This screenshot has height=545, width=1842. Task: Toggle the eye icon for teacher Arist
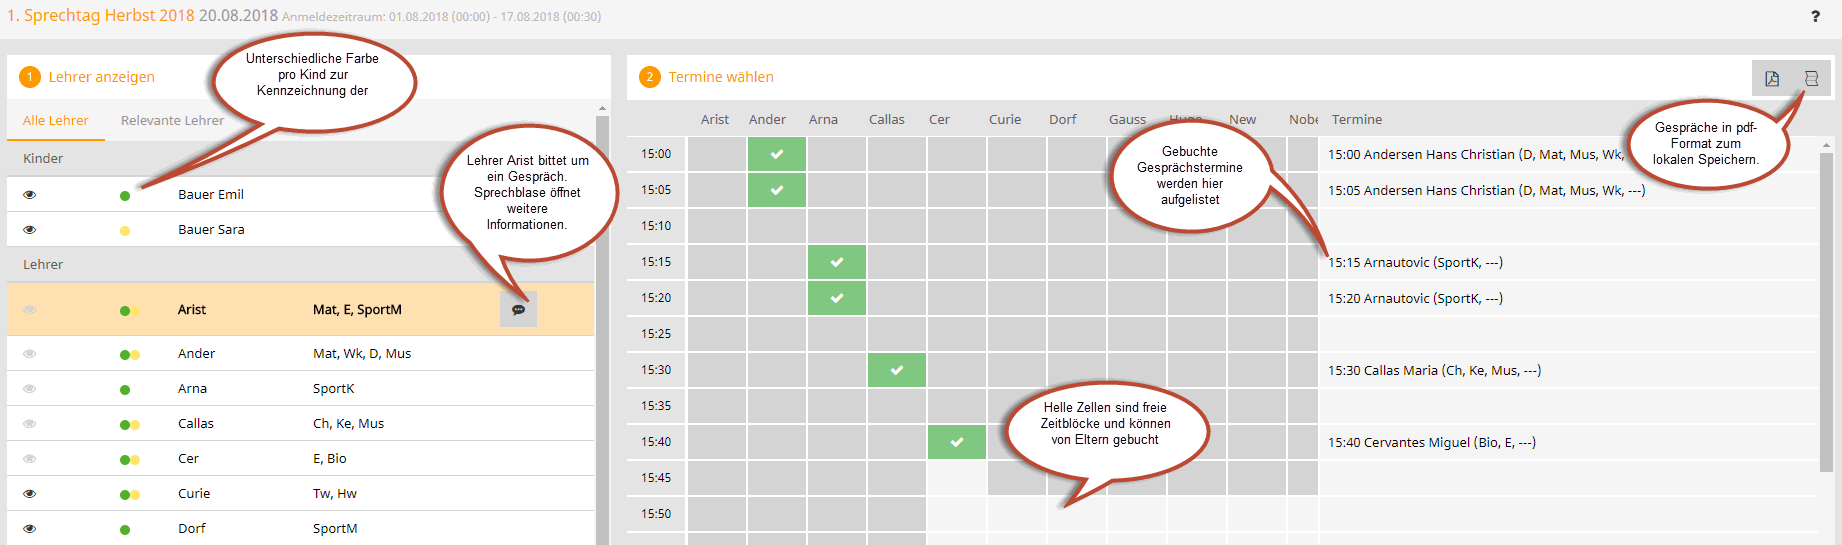(x=29, y=310)
